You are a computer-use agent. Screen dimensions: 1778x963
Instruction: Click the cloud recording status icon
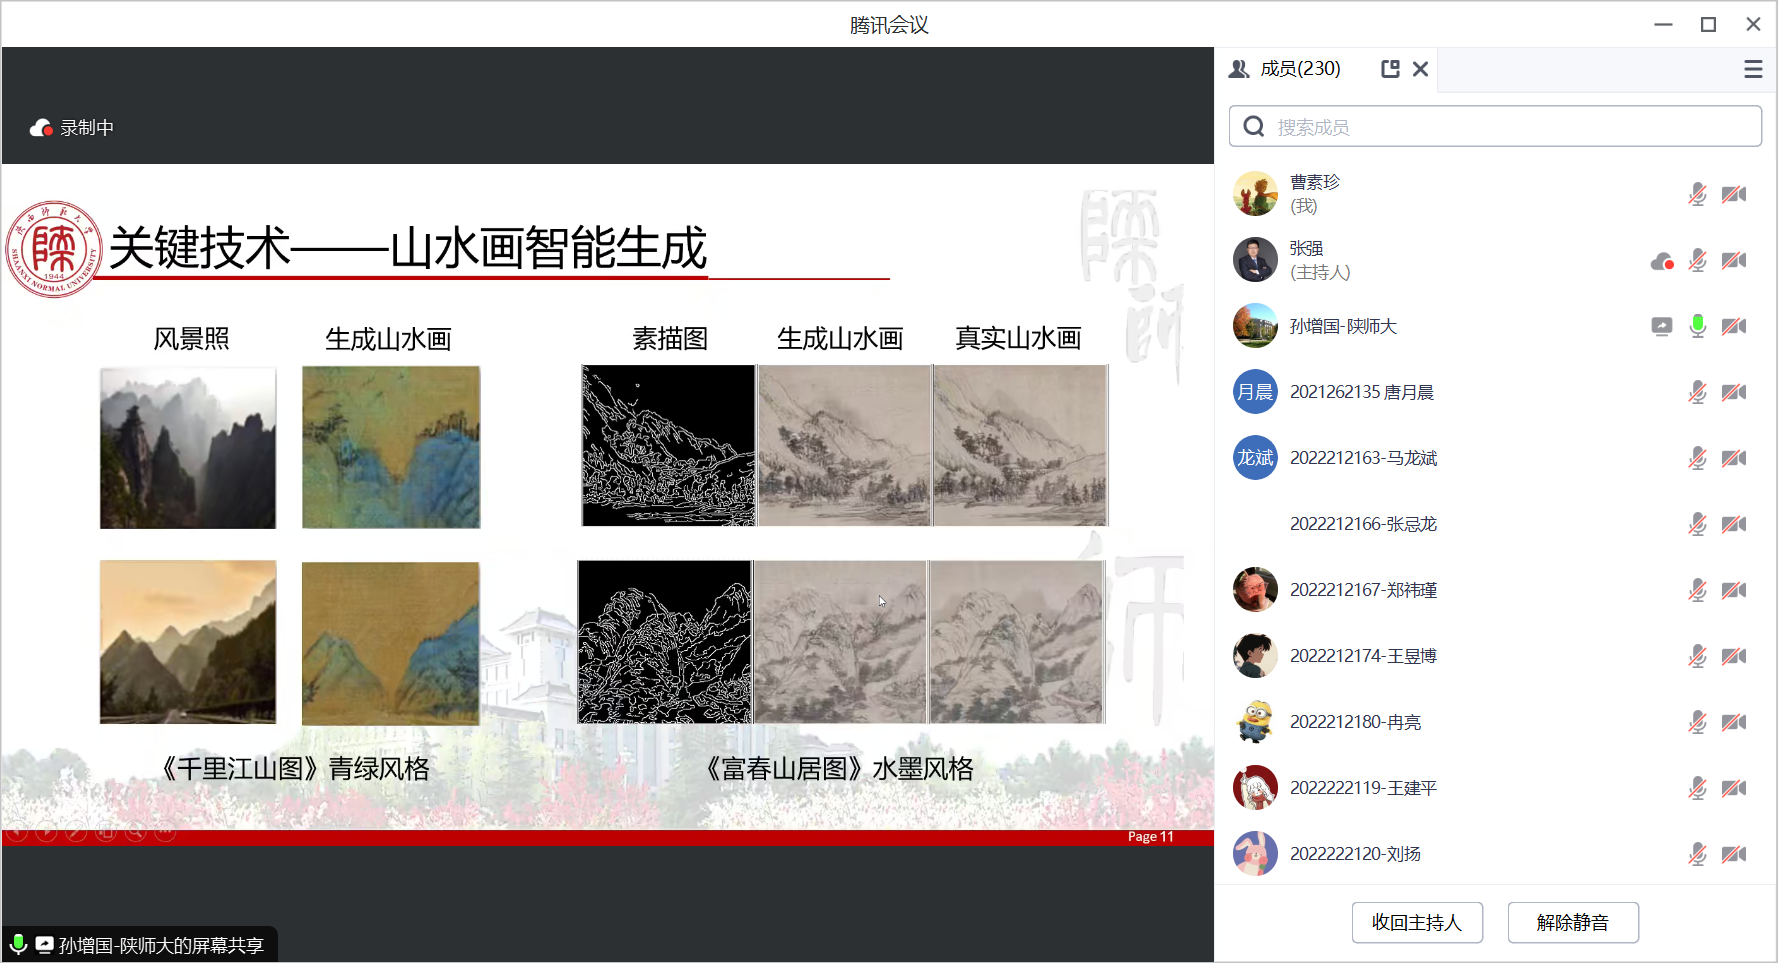(41, 128)
